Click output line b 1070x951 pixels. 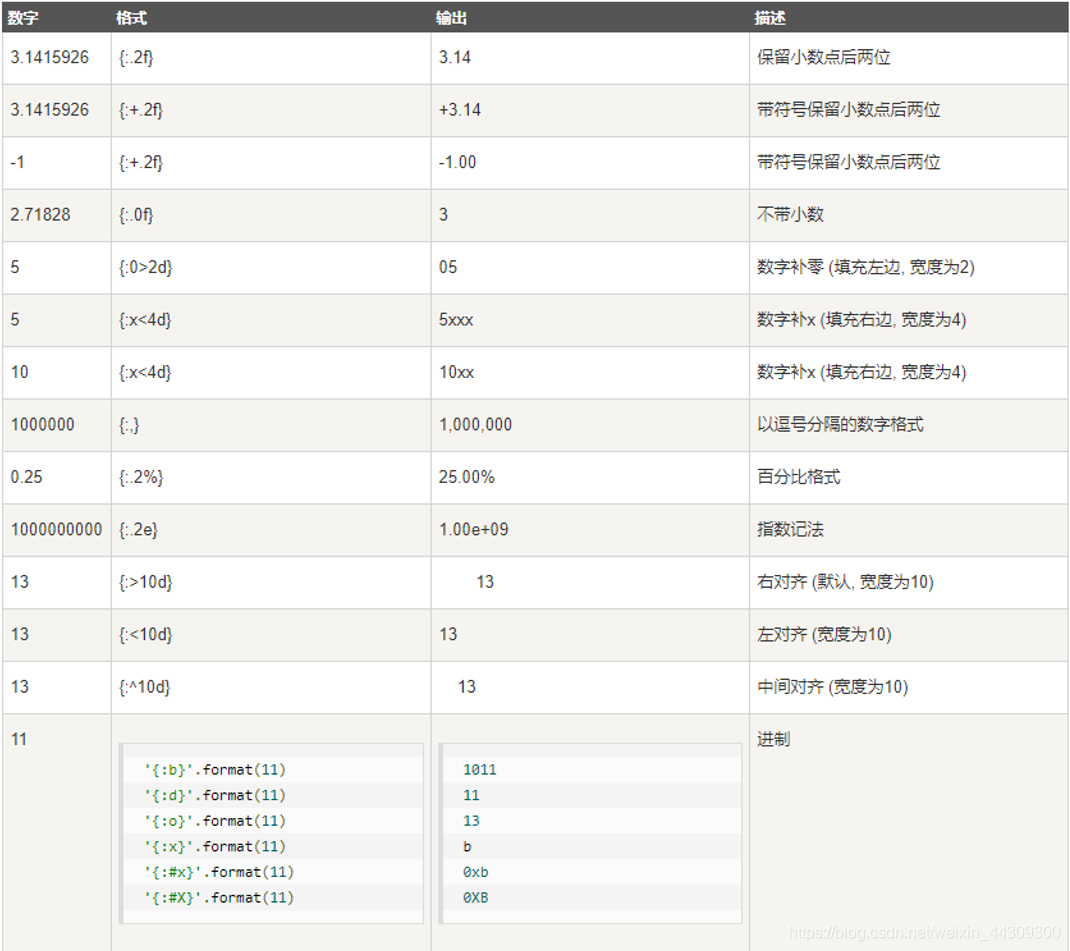pyautogui.click(x=467, y=847)
